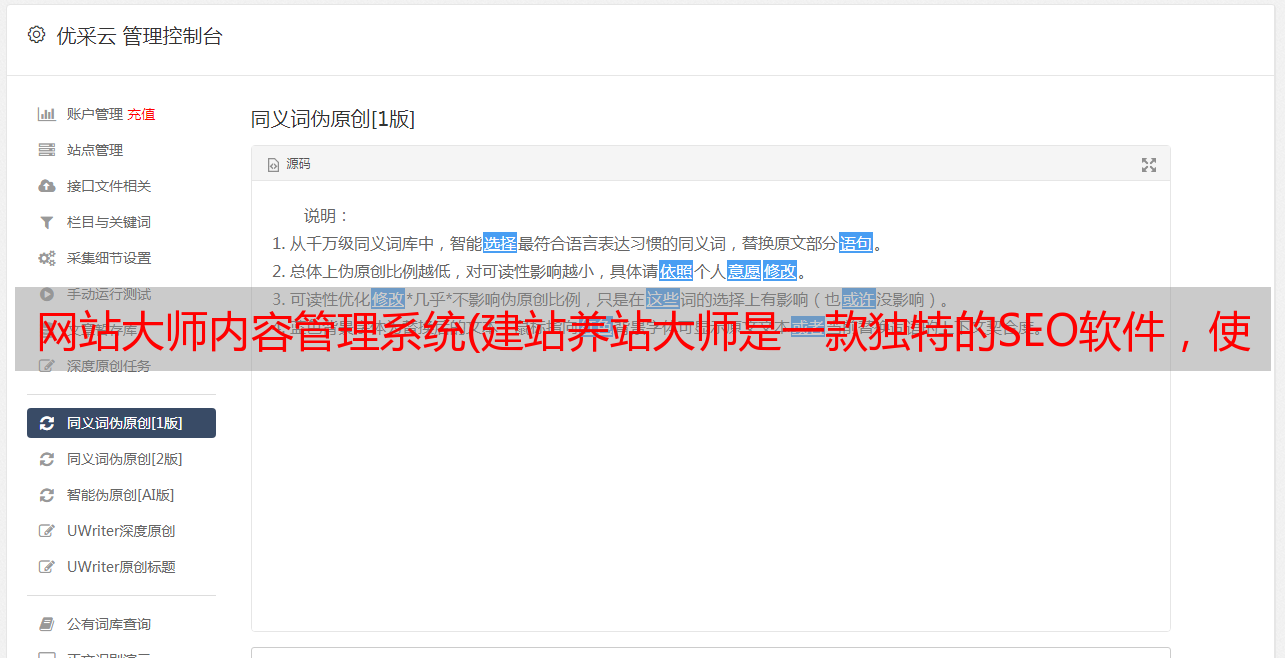Click the 优采云 管理控制台 title link
Viewport: 1285px width, 658px height.
(139, 36)
